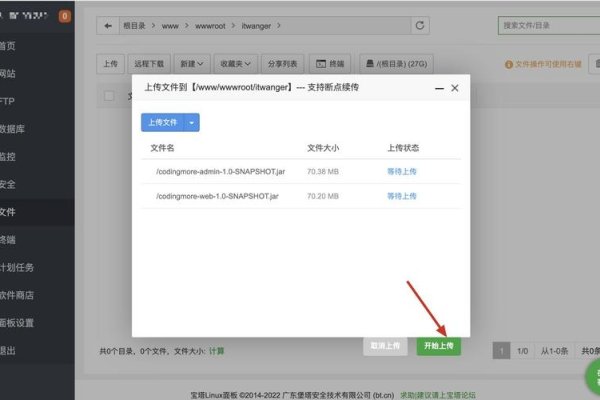The image size is (600, 400).
Task: Click 等待上传 status for codingmore-admin jar
Action: click(402, 171)
